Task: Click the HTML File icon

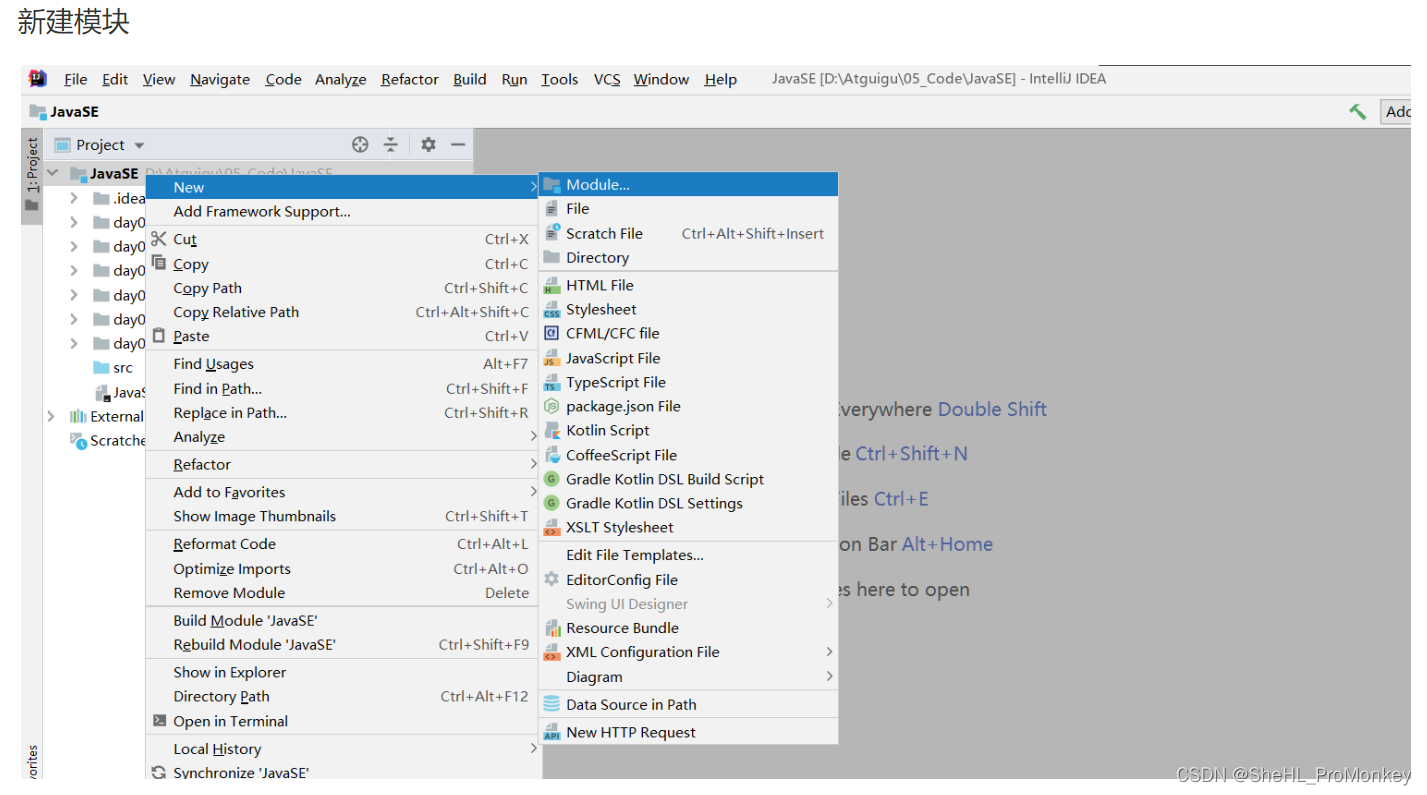Action: [551, 285]
